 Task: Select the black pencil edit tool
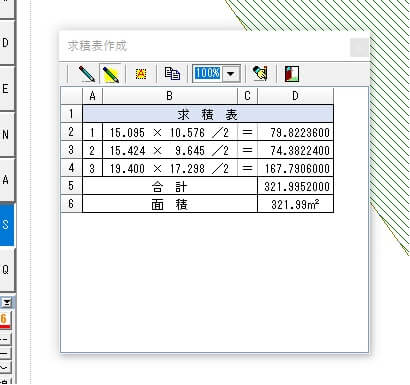[x=87, y=73]
